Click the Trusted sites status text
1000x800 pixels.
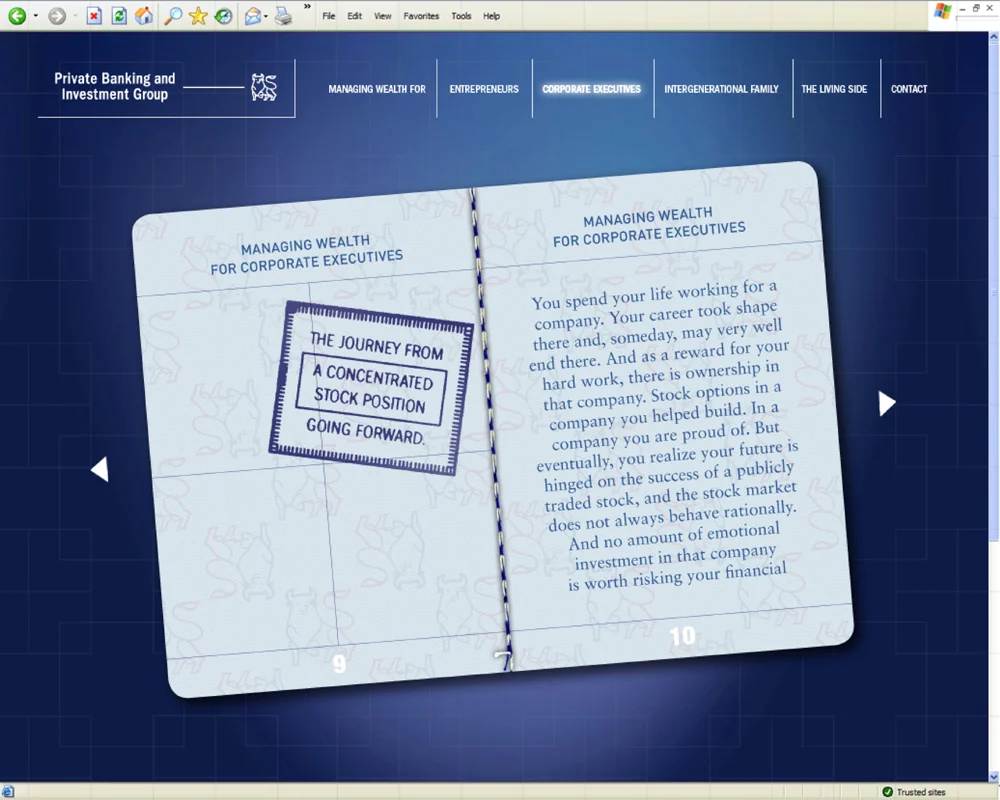tap(921, 792)
